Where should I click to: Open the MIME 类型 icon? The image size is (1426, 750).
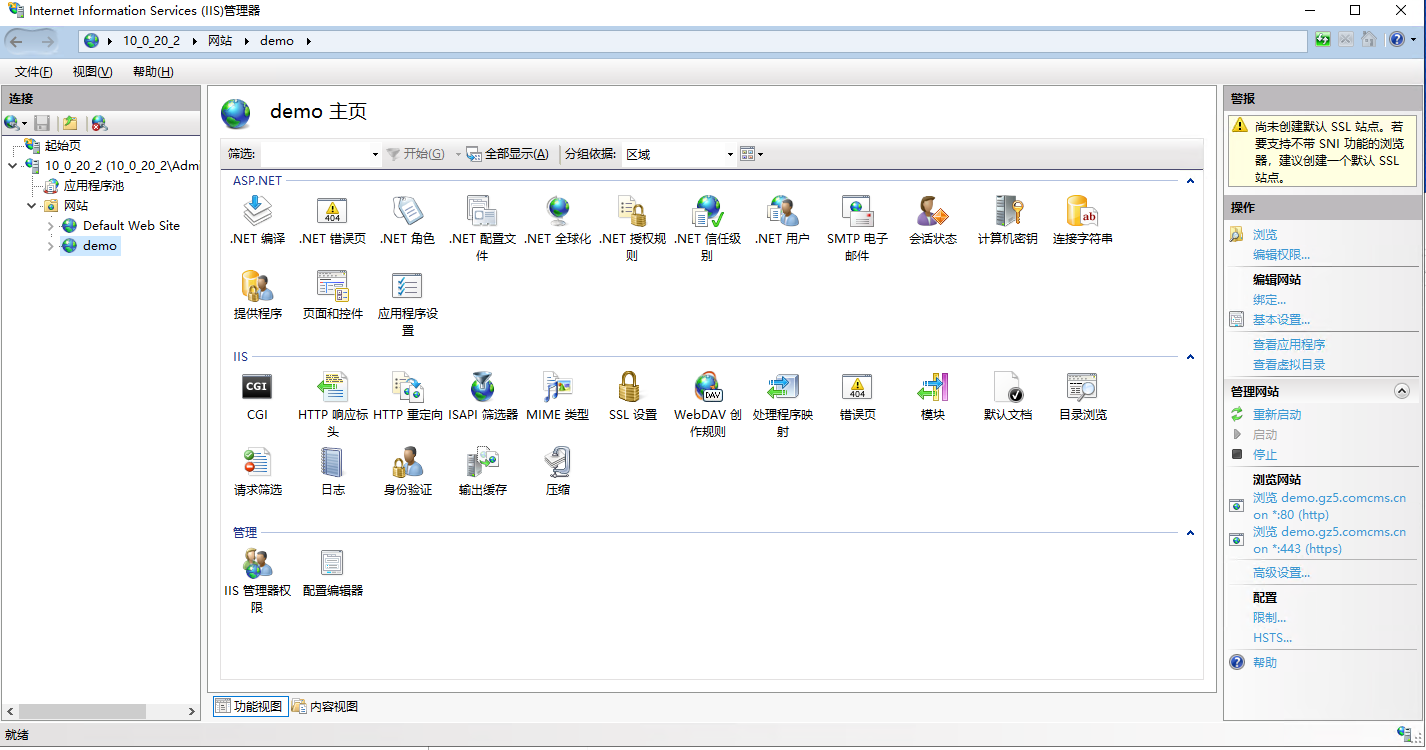tap(557, 396)
